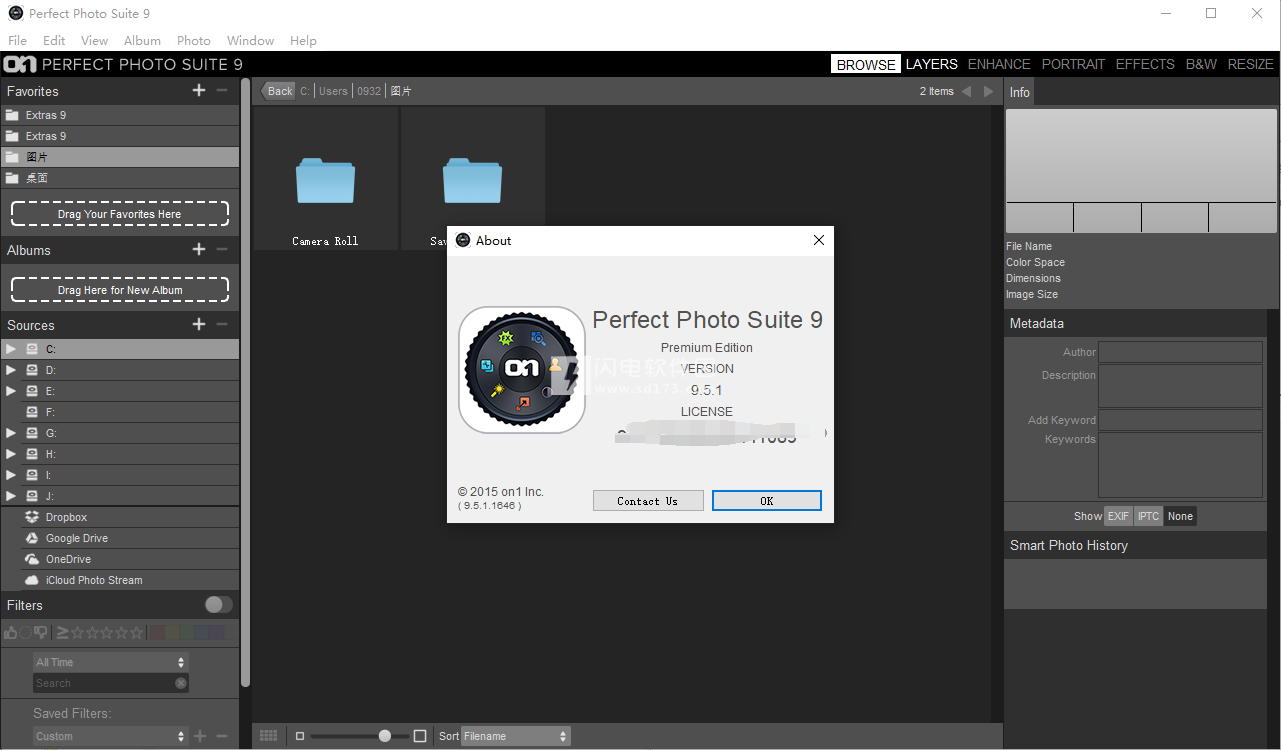The width and height of the screenshot is (1281, 750).
Task: Select the F: drive in Sources
Action: pyautogui.click(x=120, y=412)
